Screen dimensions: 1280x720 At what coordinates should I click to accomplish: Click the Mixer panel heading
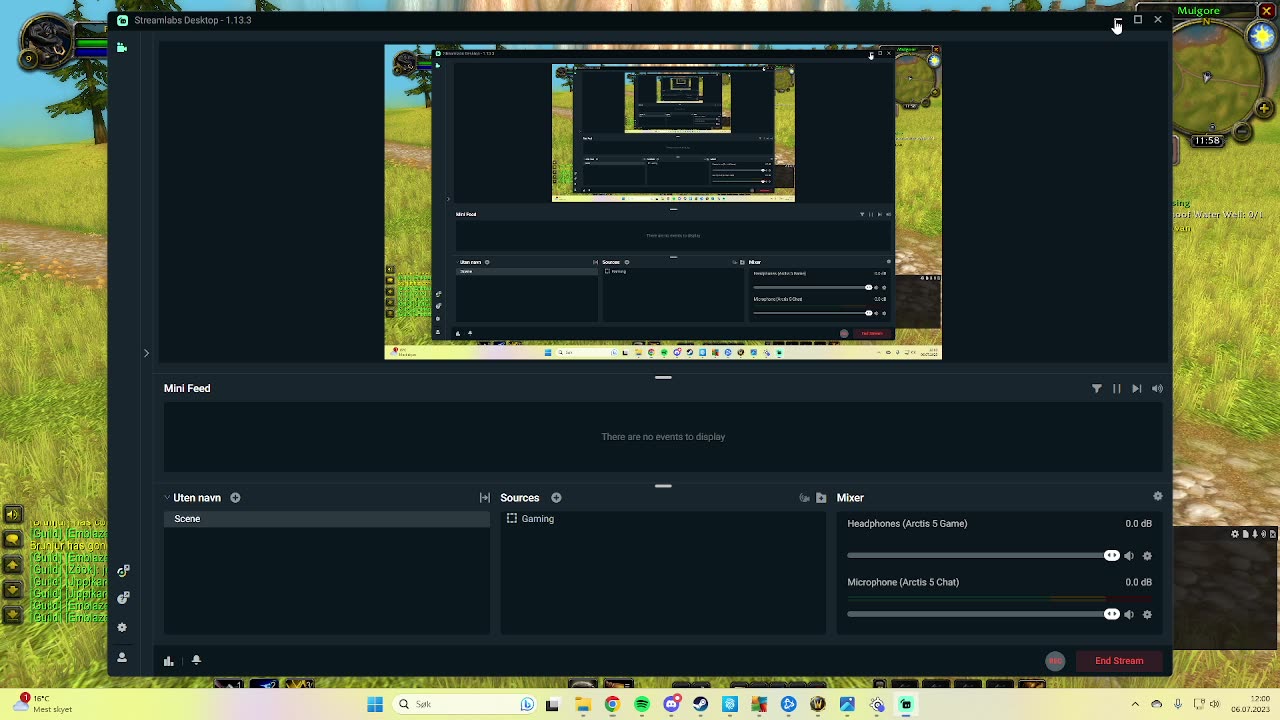coord(850,497)
